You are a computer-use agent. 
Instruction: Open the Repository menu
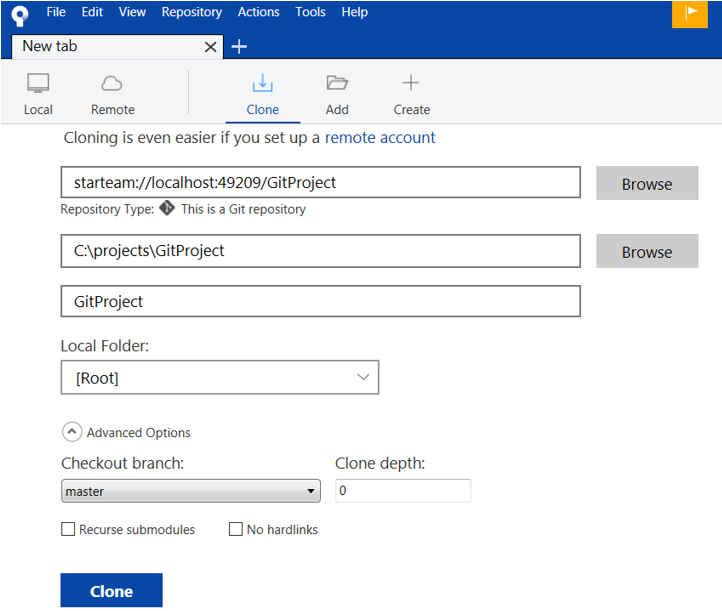[191, 12]
